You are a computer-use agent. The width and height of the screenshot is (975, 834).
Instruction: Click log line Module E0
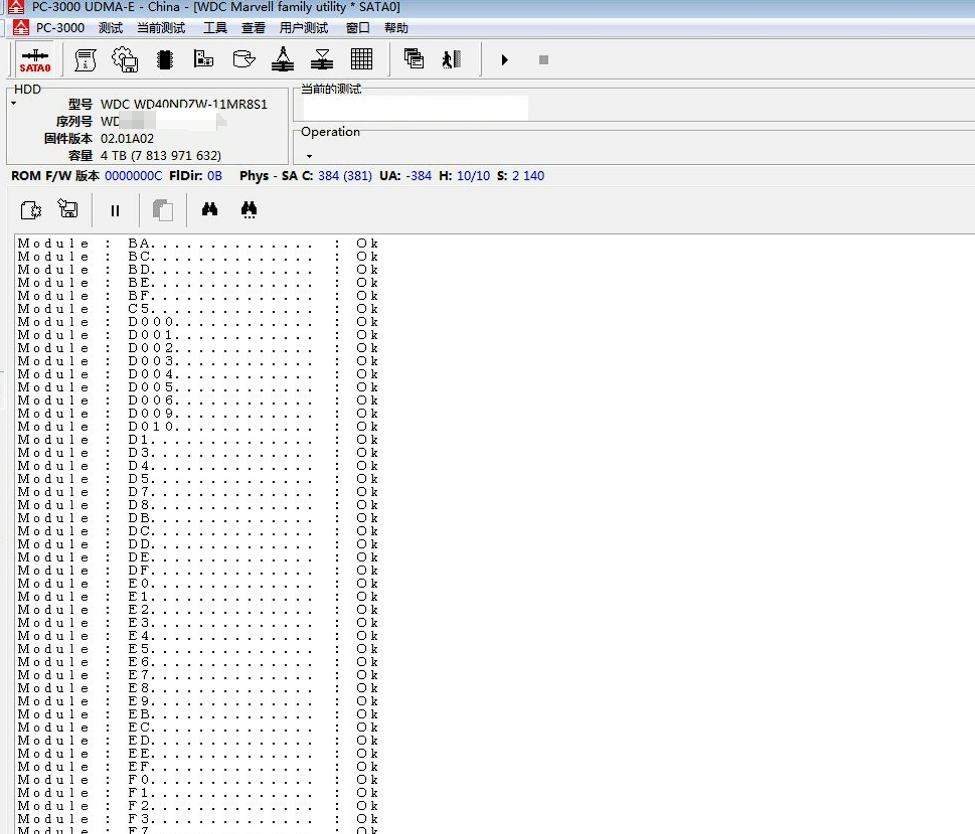pos(198,583)
